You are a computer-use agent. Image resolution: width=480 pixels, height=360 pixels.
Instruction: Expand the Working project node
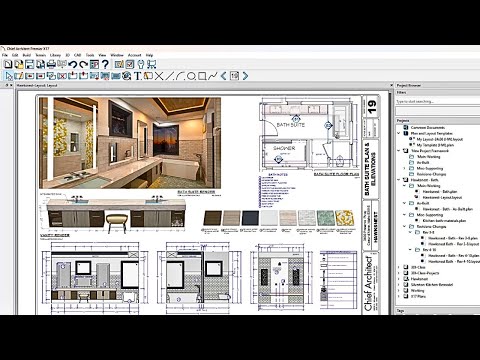click(399, 290)
